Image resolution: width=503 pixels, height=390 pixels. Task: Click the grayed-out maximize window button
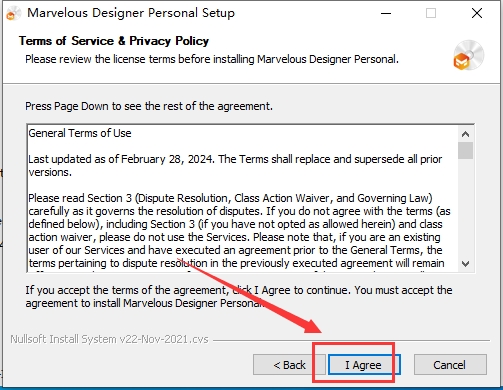431,14
